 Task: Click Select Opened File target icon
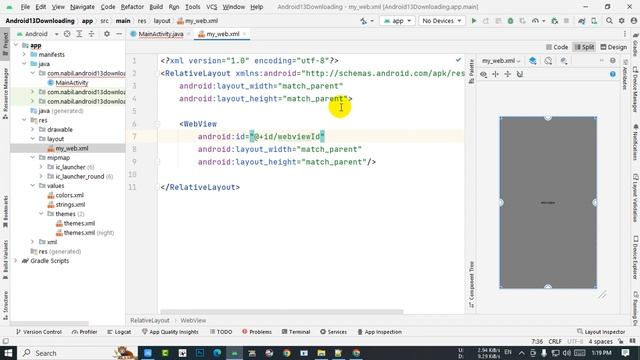click(67, 34)
